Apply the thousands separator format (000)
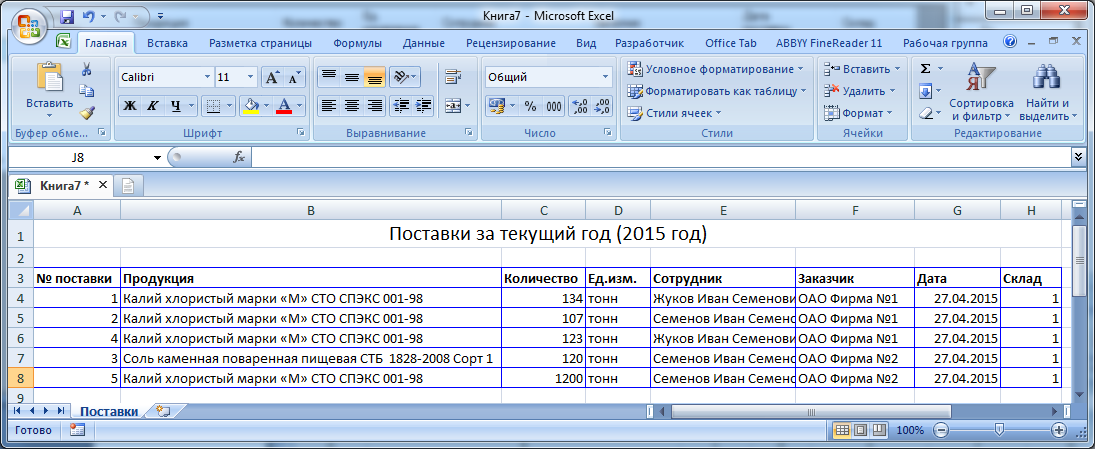The image size is (1095, 449). pos(554,106)
